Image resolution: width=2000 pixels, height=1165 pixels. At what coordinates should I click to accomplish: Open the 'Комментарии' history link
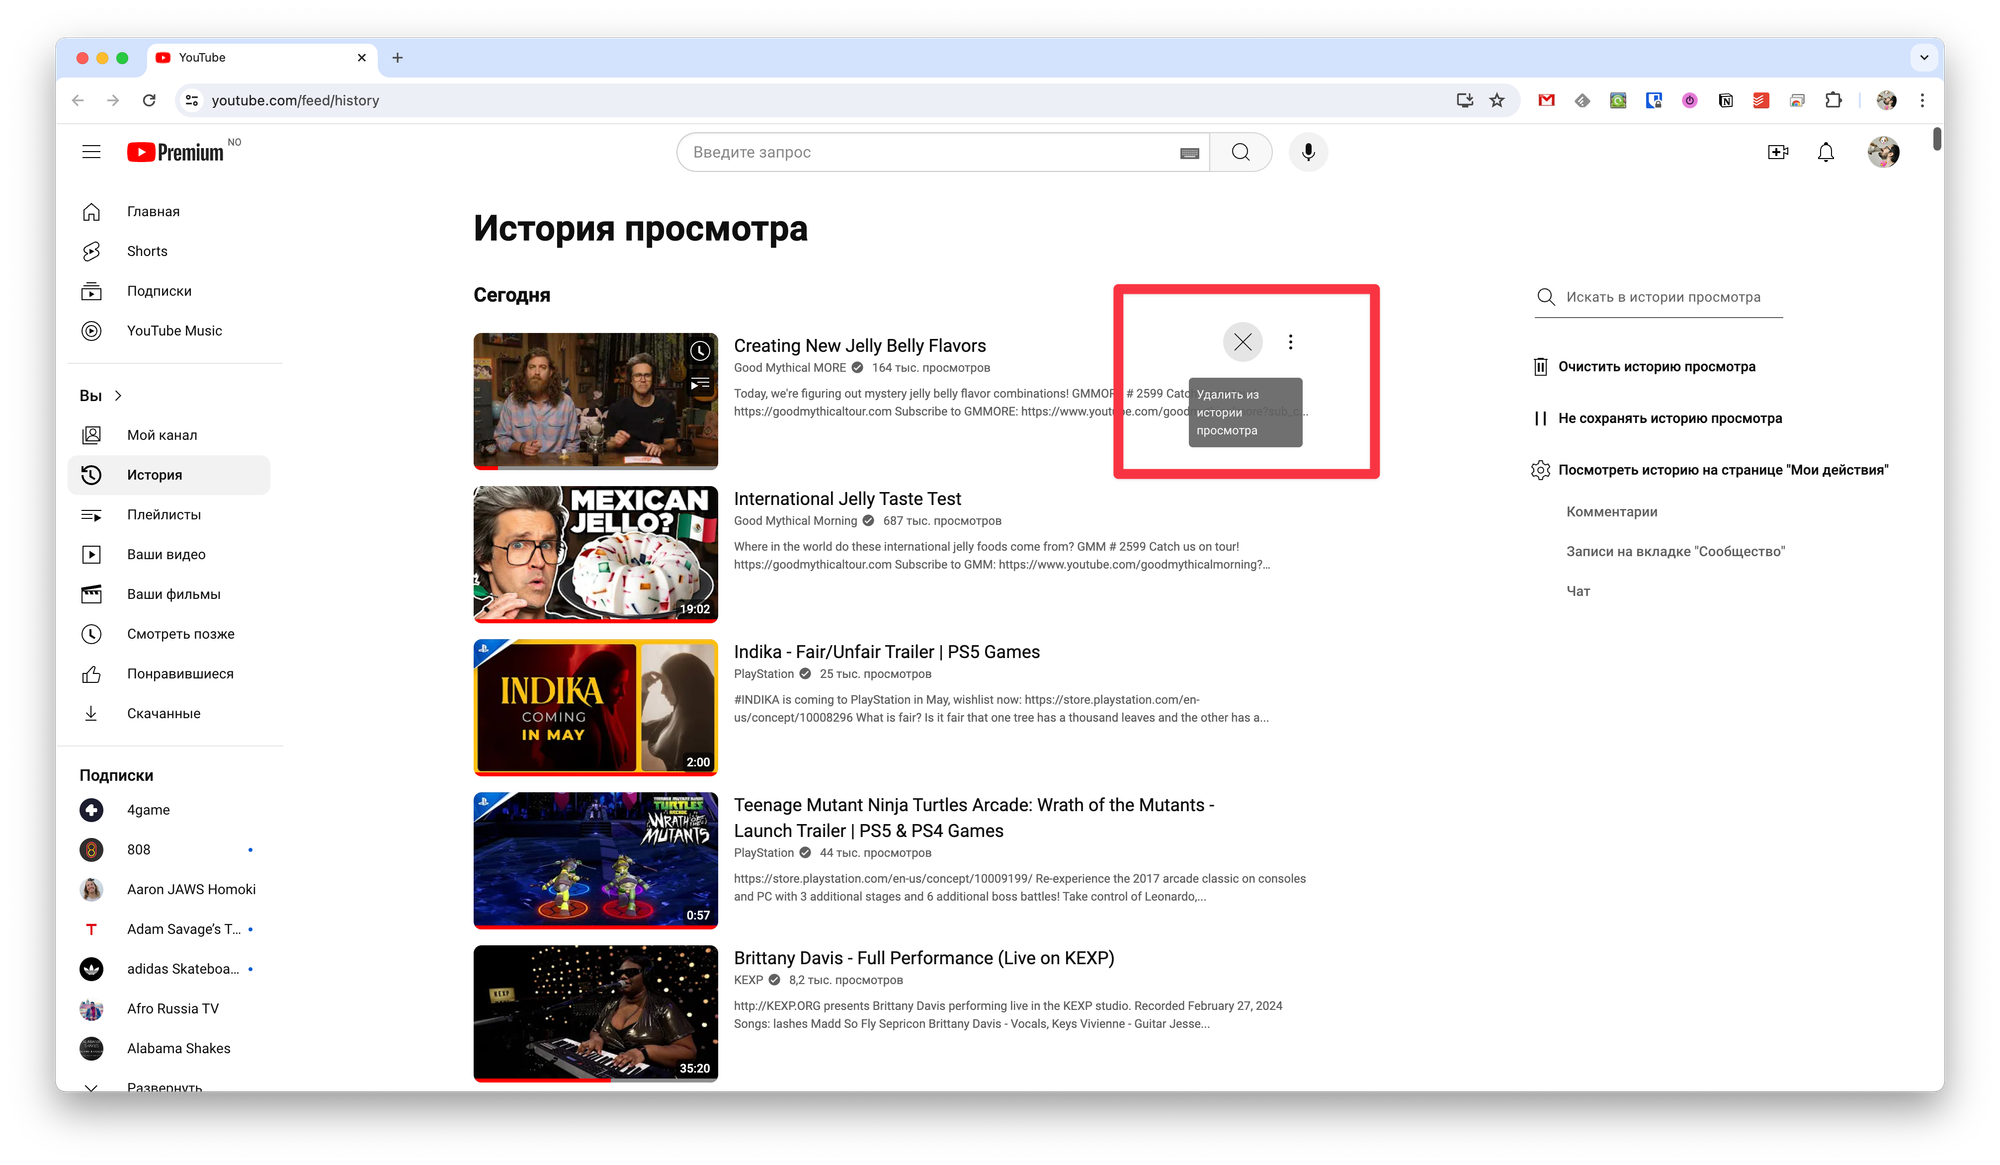pyautogui.click(x=1611, y=512)
